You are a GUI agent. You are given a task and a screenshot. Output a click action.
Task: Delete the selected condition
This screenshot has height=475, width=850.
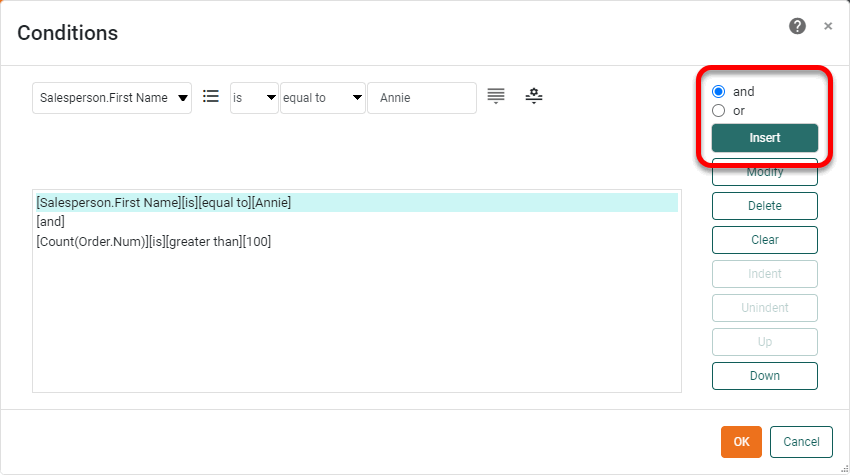764,206
